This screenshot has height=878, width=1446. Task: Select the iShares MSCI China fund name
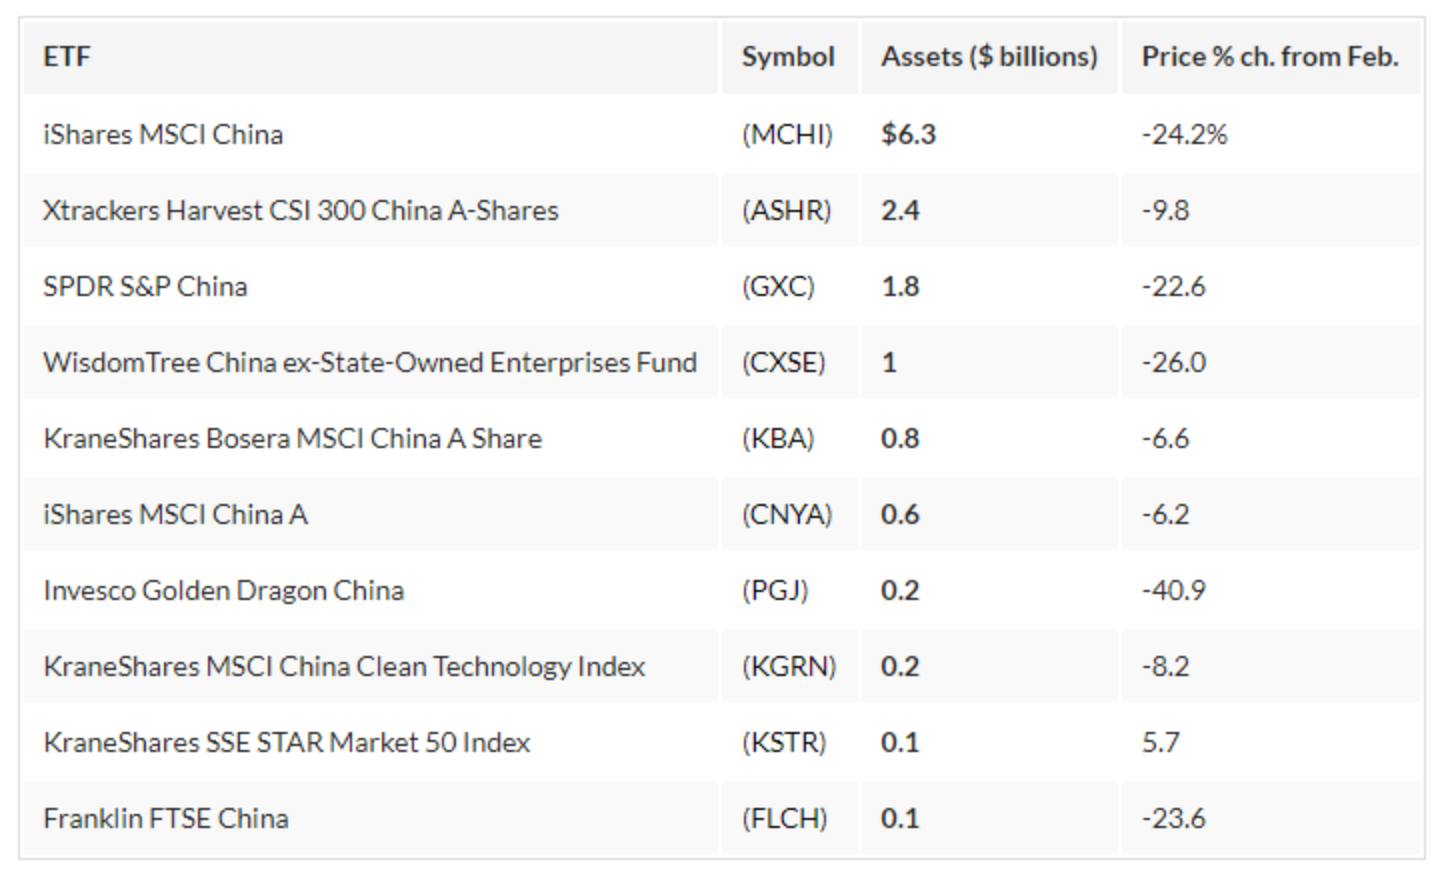pyautogui.click(x=163, y=134)
